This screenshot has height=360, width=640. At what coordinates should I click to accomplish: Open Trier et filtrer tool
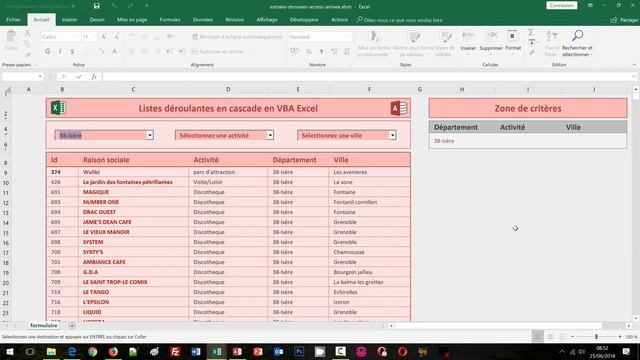tap(551, 43)
